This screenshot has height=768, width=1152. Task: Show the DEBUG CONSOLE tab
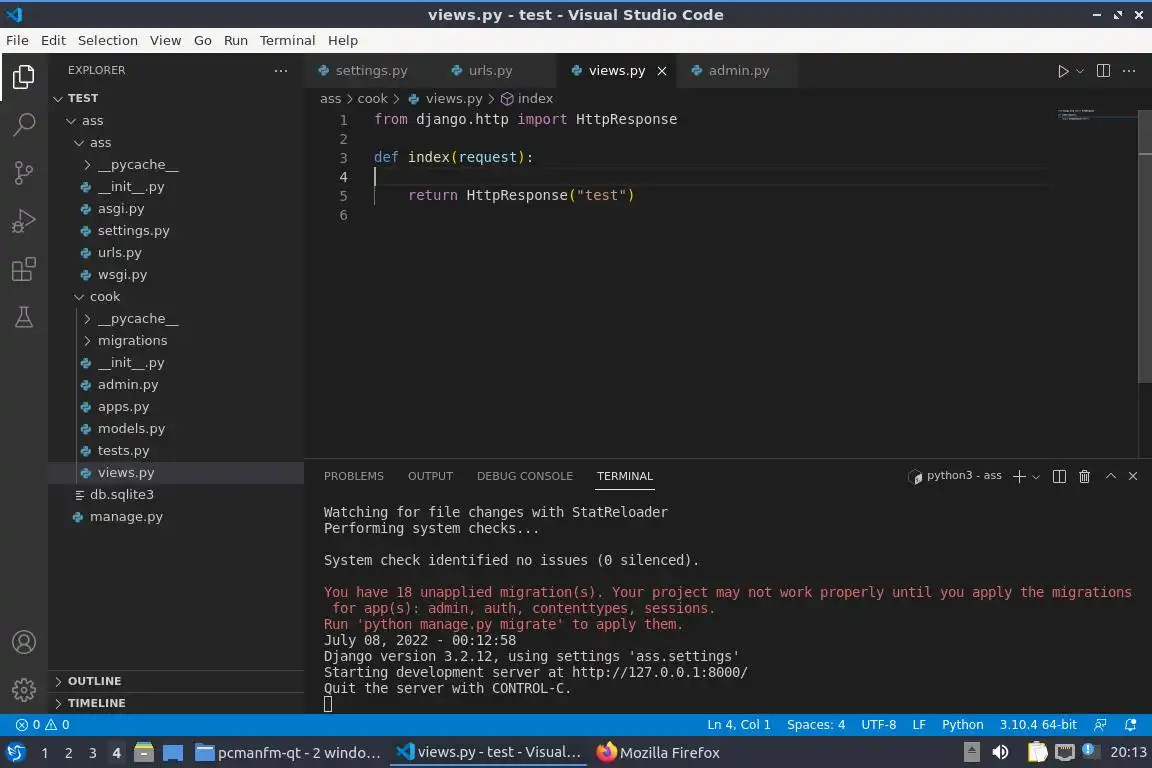pos(525,476)
